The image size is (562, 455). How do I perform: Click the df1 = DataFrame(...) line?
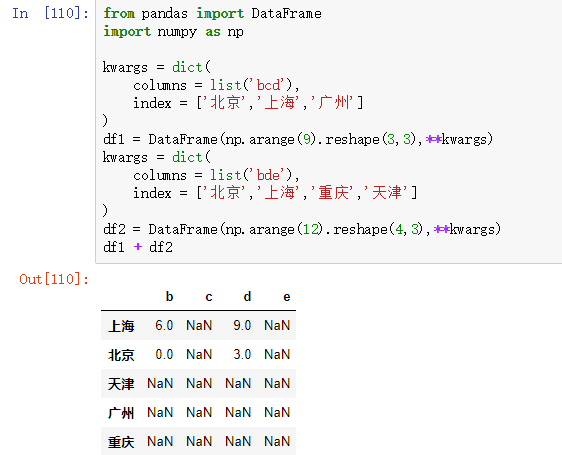(x=298, y=139)
